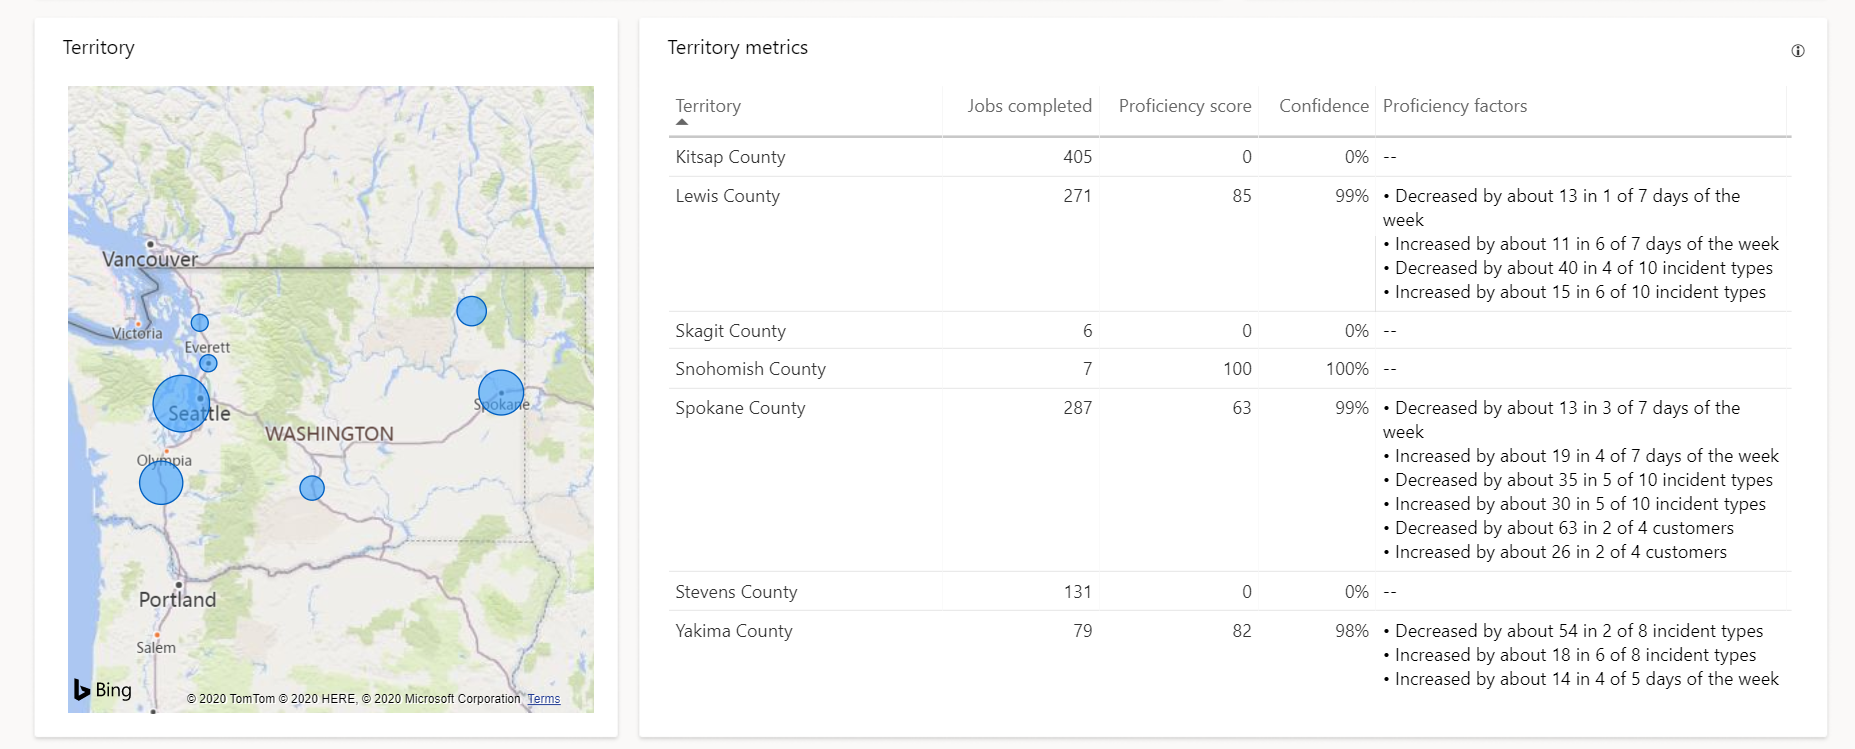Click 'Decreased by about 63 in 2 of 4 customers'
This screenshot has width=1855, height=749.
click(x=1559, y=528)
